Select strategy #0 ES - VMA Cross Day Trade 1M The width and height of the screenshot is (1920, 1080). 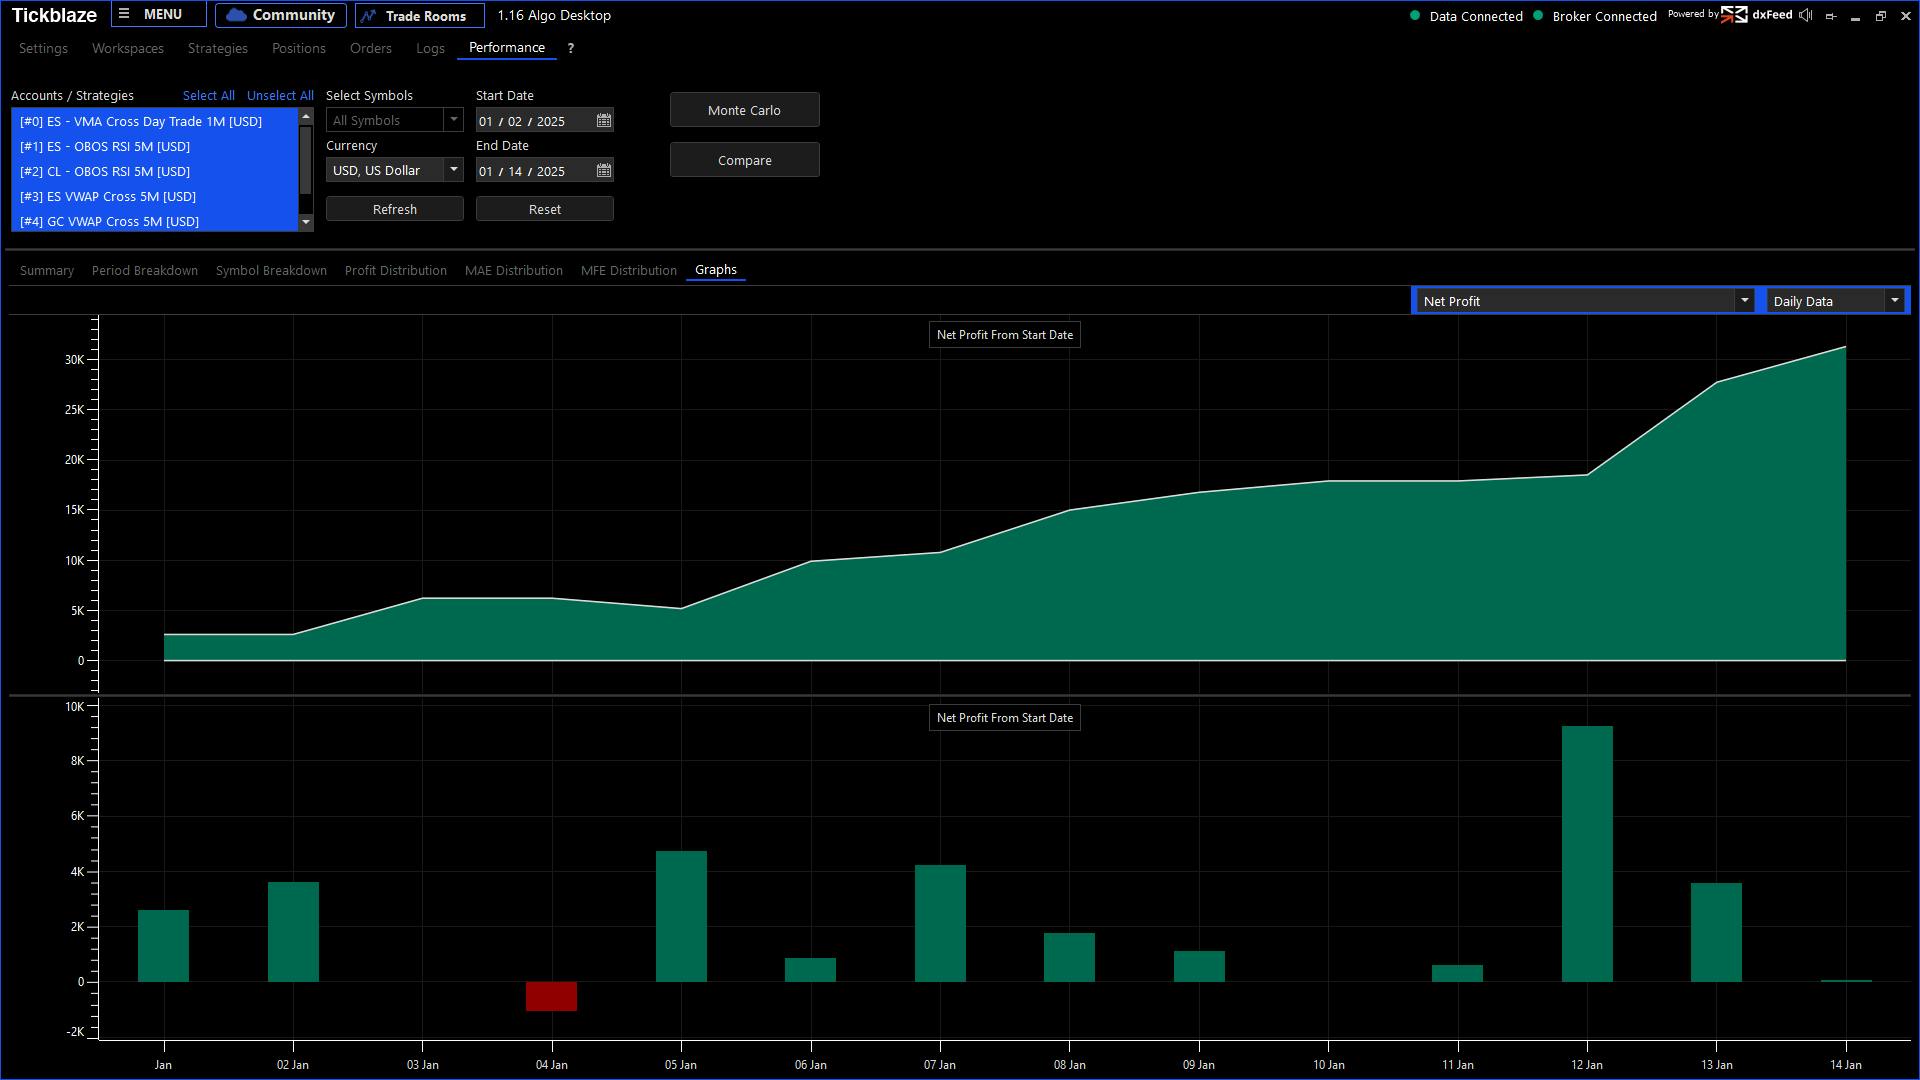click(155, 121)
